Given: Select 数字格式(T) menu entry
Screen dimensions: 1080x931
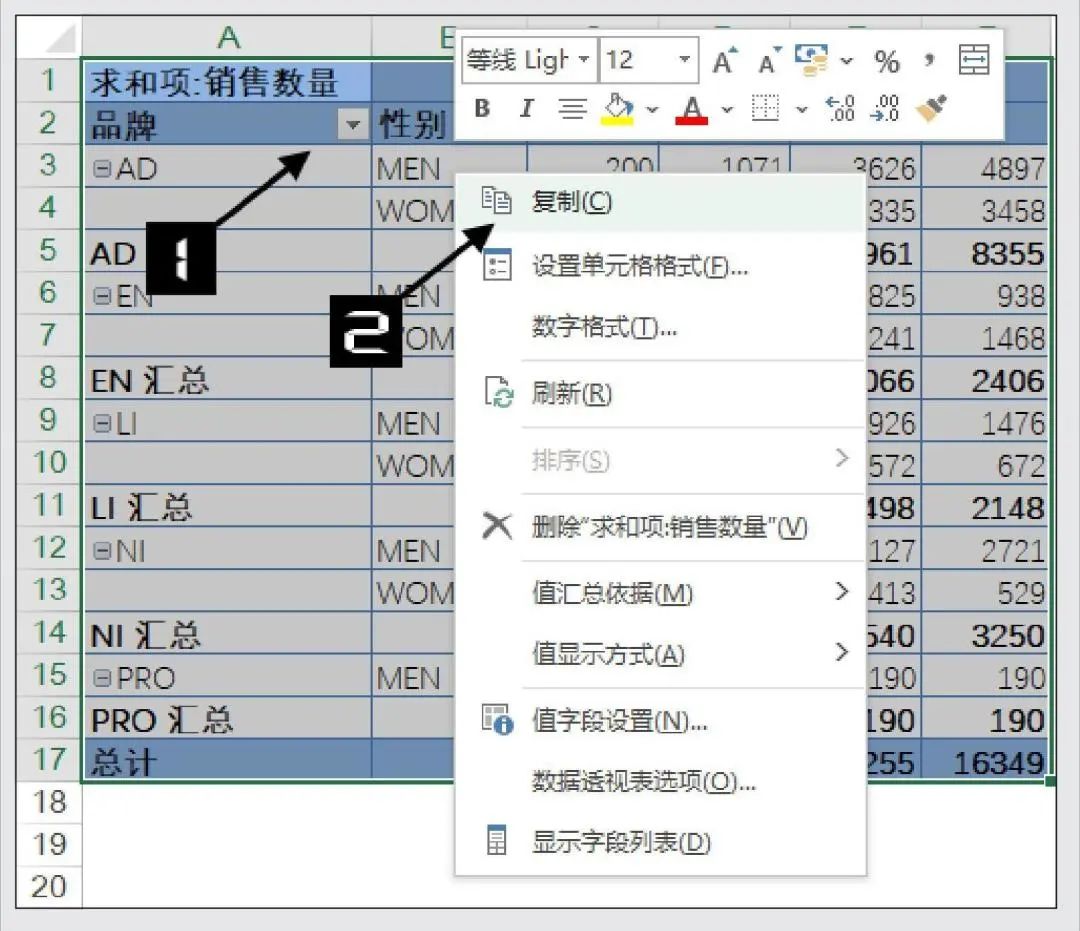Looking at the screenshot, I should pyautogui.click(x=660, y=326).
